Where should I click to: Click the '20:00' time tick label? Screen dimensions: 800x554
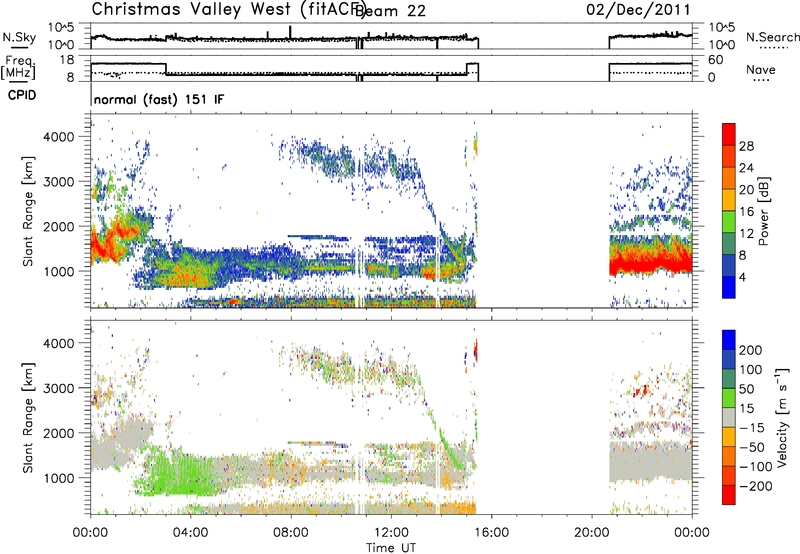(592, 533)
